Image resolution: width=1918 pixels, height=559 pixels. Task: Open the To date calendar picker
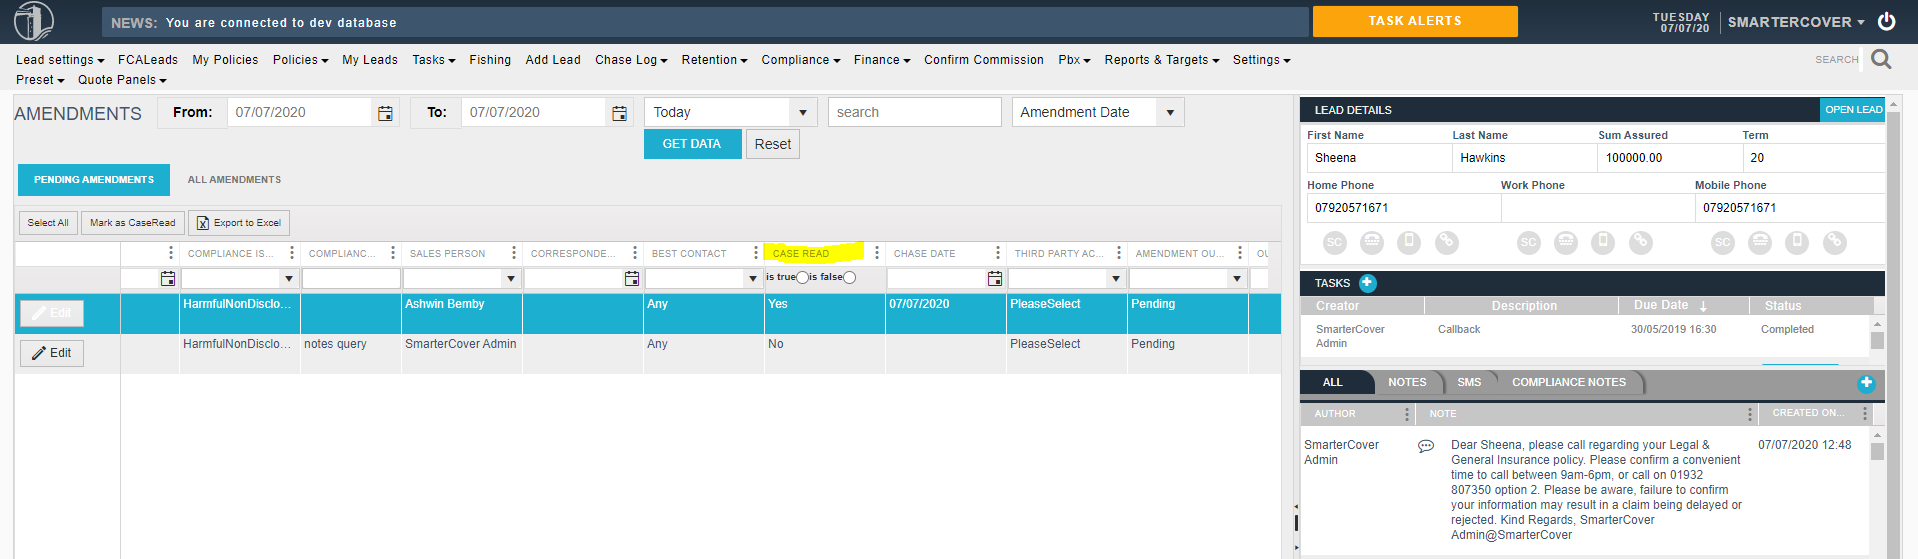(x=619, y=113)
